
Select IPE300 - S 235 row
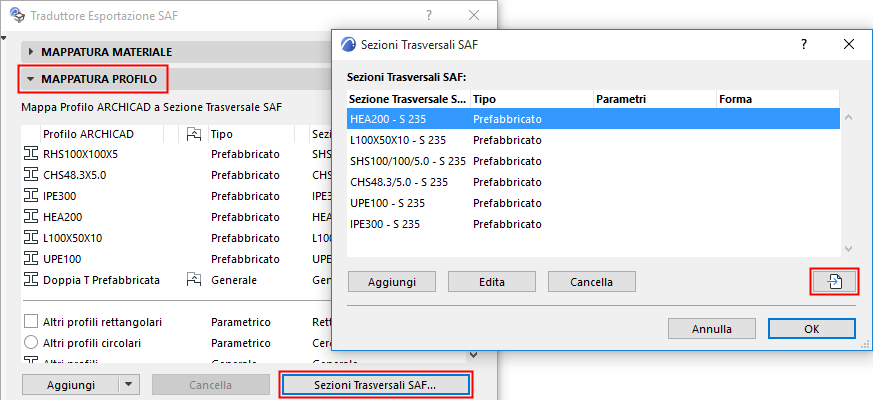(593, 225)
